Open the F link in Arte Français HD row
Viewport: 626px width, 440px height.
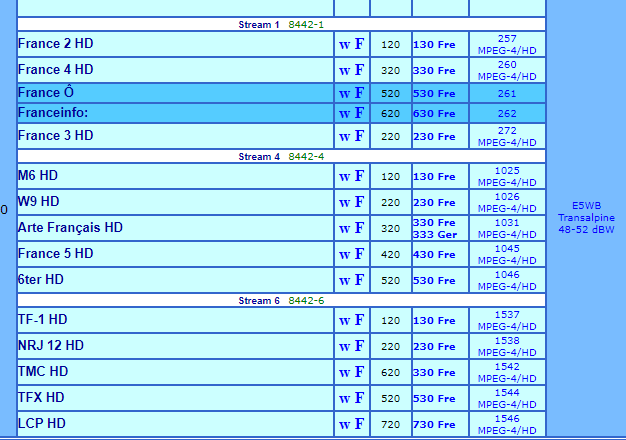[359, 228]
